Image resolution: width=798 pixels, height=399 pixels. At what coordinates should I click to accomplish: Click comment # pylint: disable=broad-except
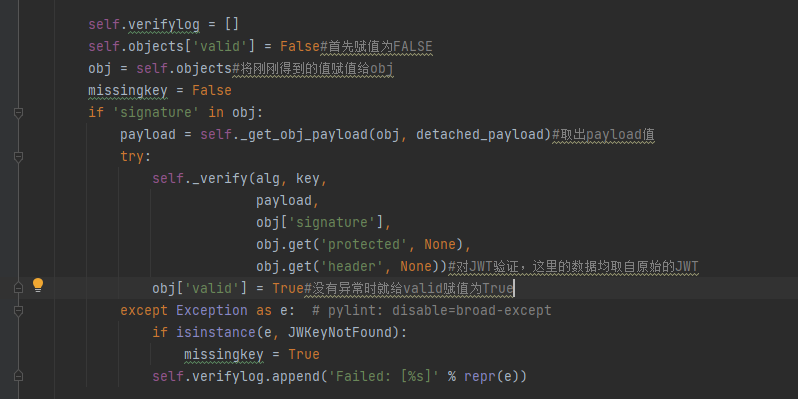(x=432, y=310)
